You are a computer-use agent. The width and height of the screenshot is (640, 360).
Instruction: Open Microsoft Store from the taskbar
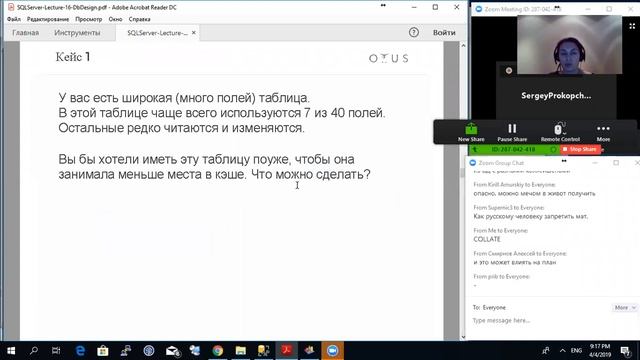click(x=103, y=351)
